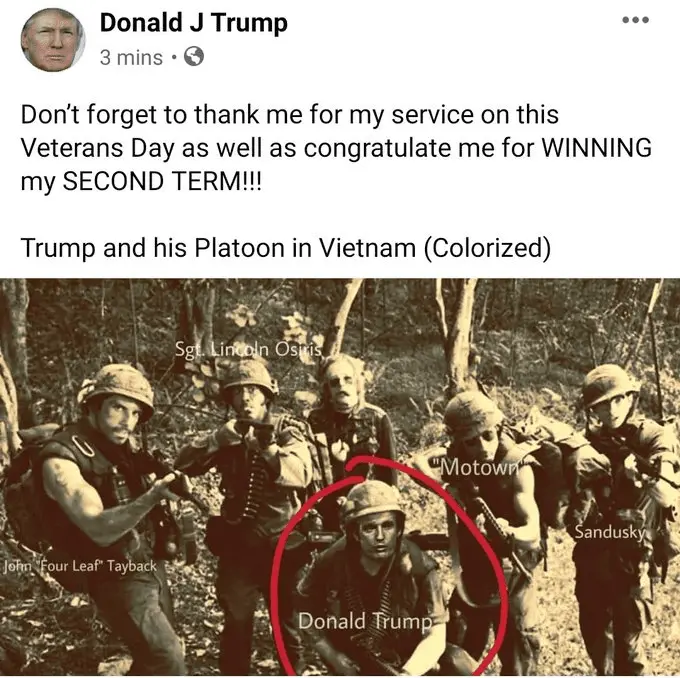Click the "Motown" name label
680x678 pixels.
pos(479,468)
